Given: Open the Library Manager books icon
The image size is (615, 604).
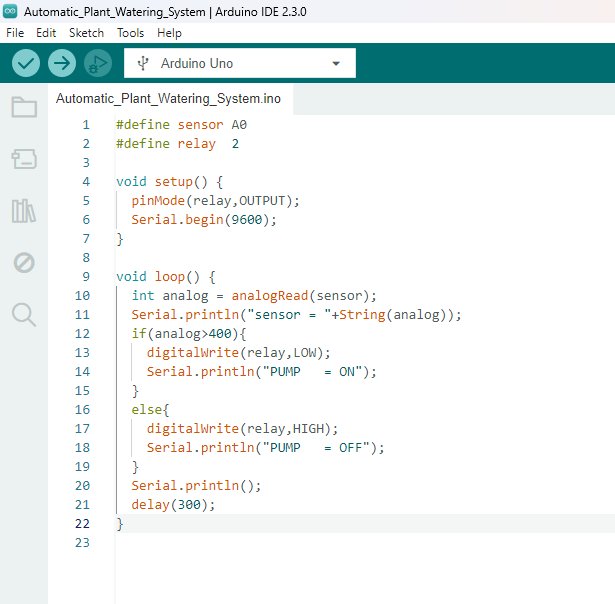Looking at the screenshot, I should pos(24,210).
